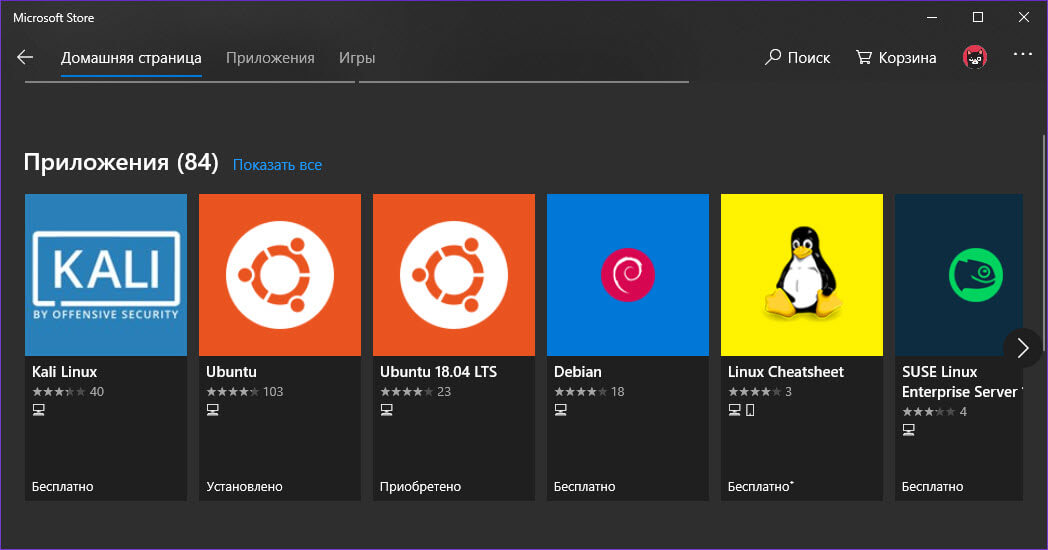
Task: Open the user profile avatar
Action: pyautogui.click(x=974, y=57)
